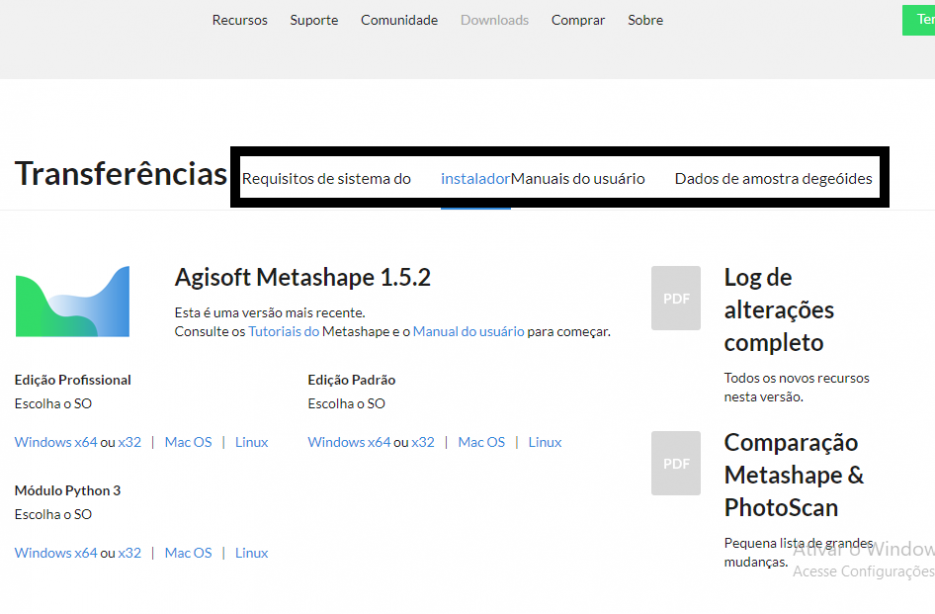Download Edição Padrão x32 installer
Image resolution: width=935 pixels, height=614 pixels.
coord(423,442)
